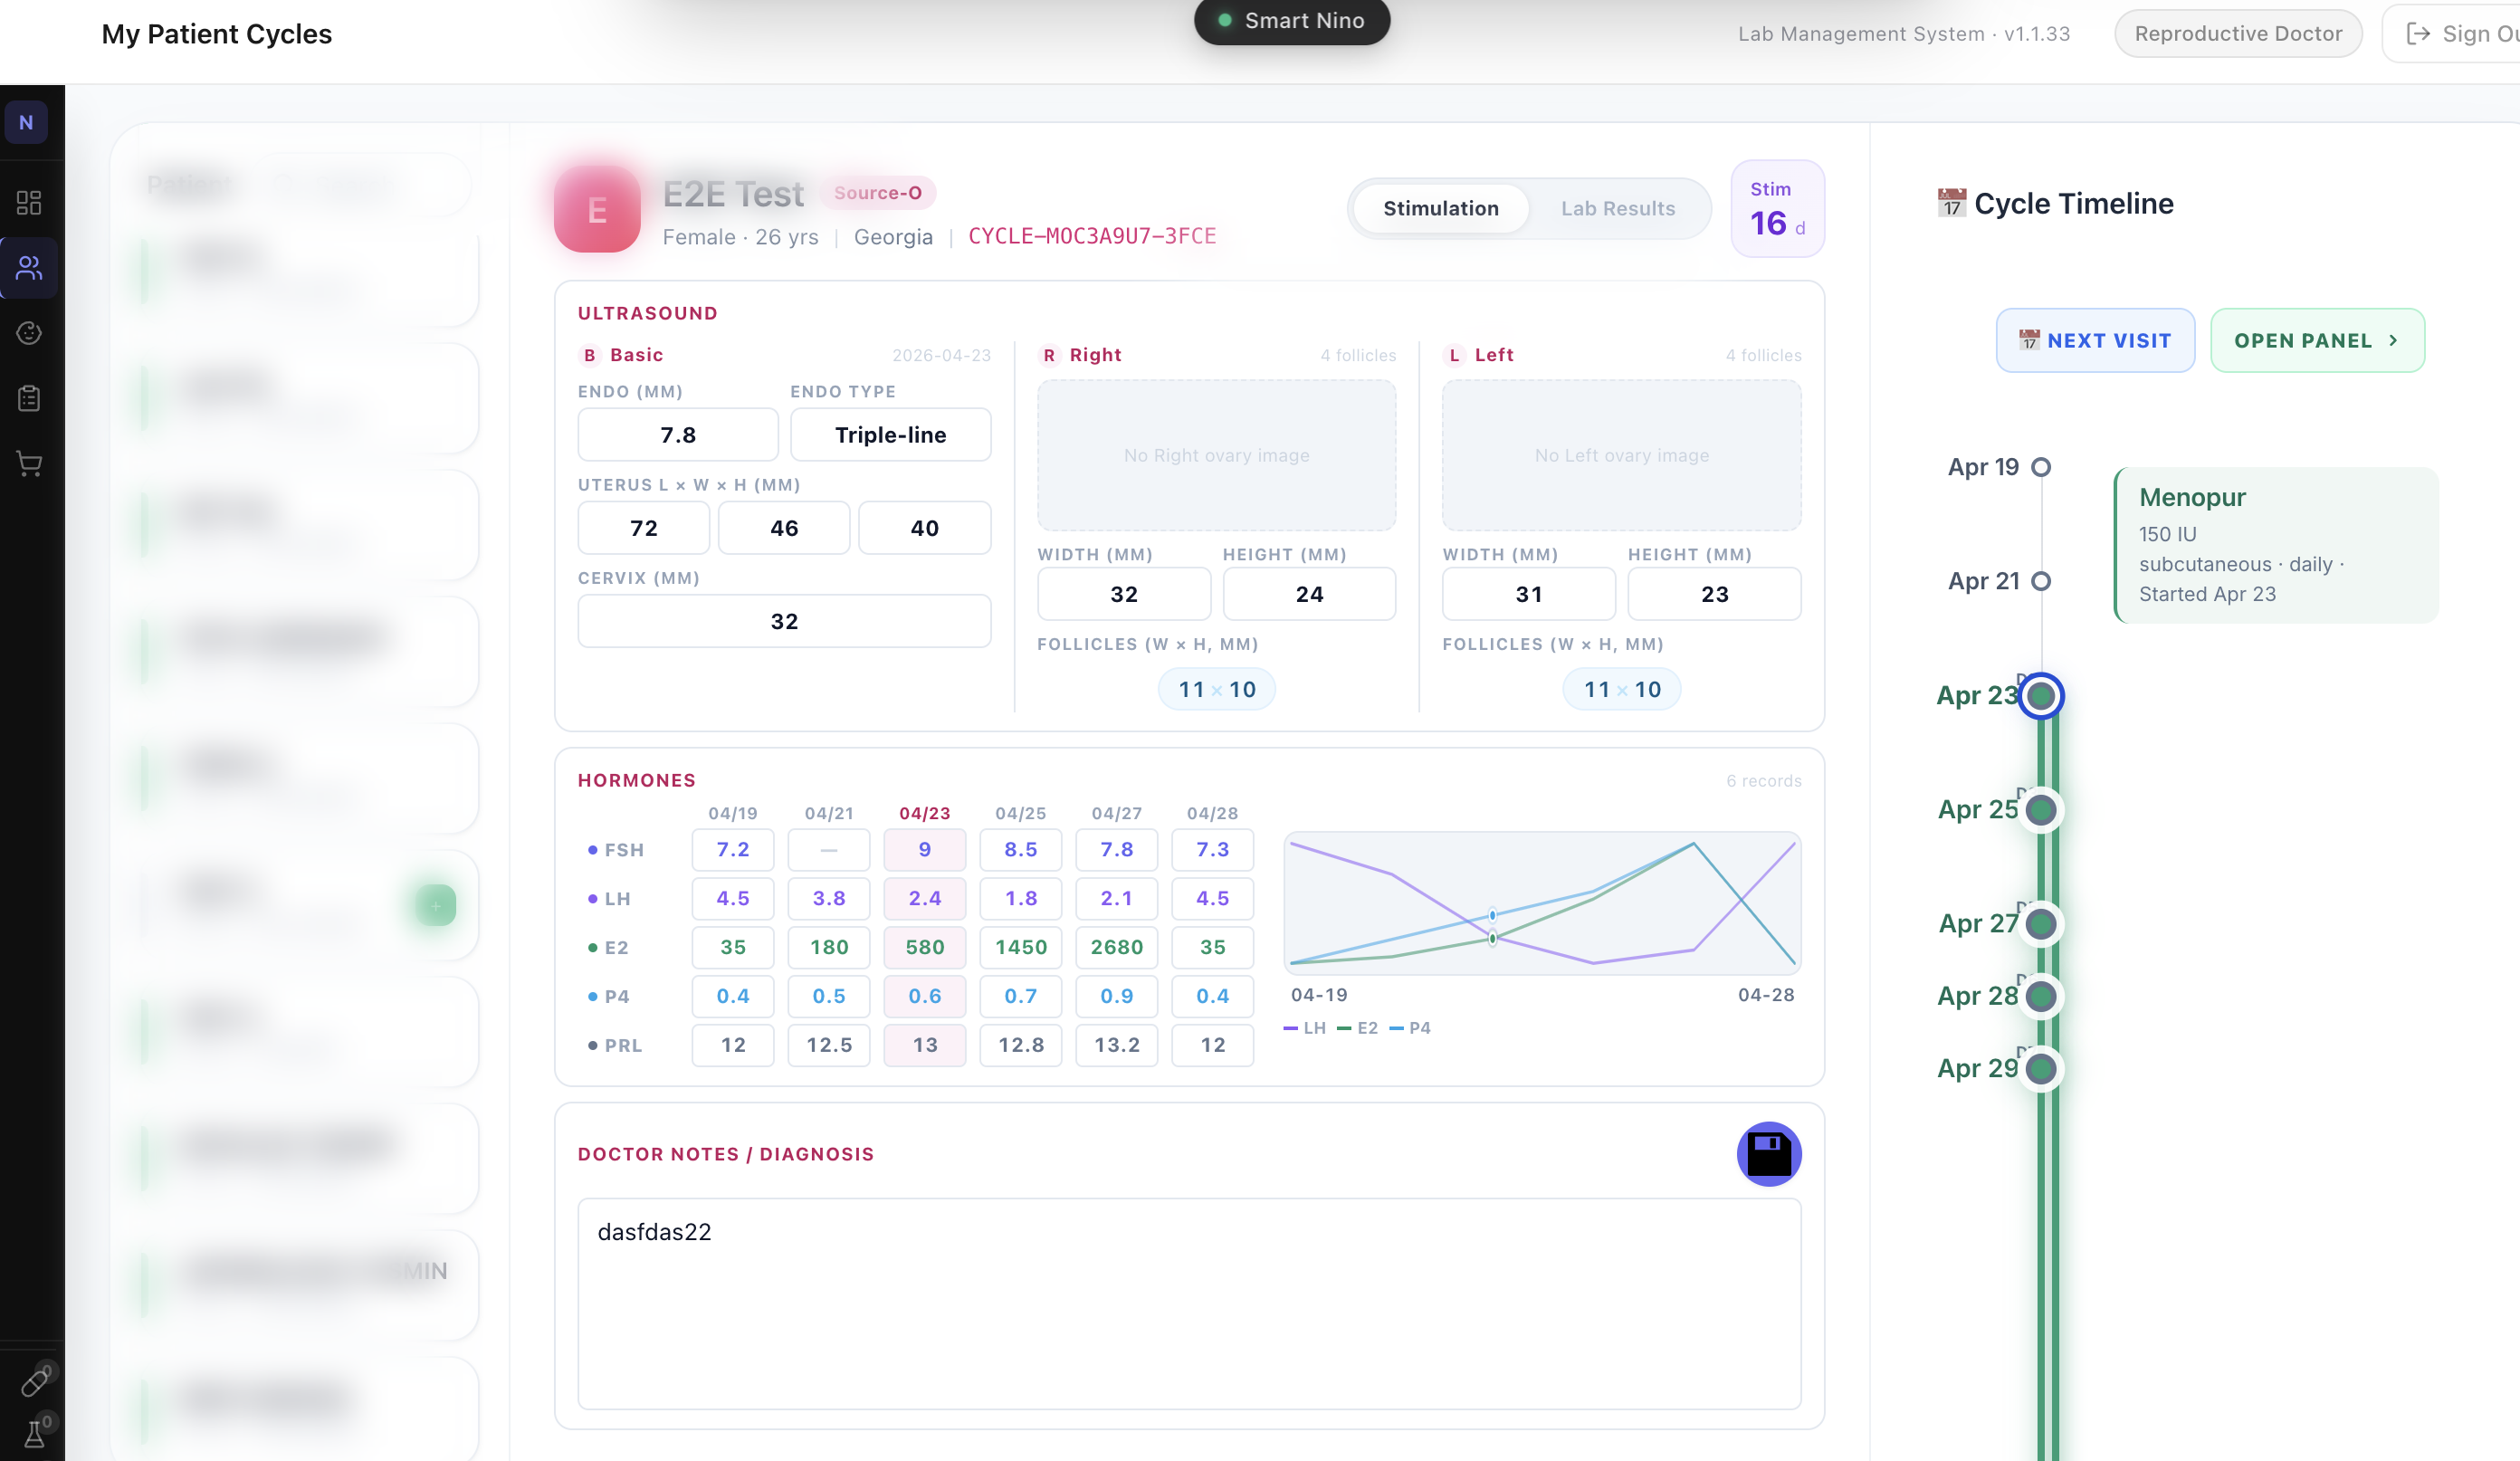Open the shopping cart icon in sidebar
The height and width of the screenshot is (1461, 2520).
[29, 463]
